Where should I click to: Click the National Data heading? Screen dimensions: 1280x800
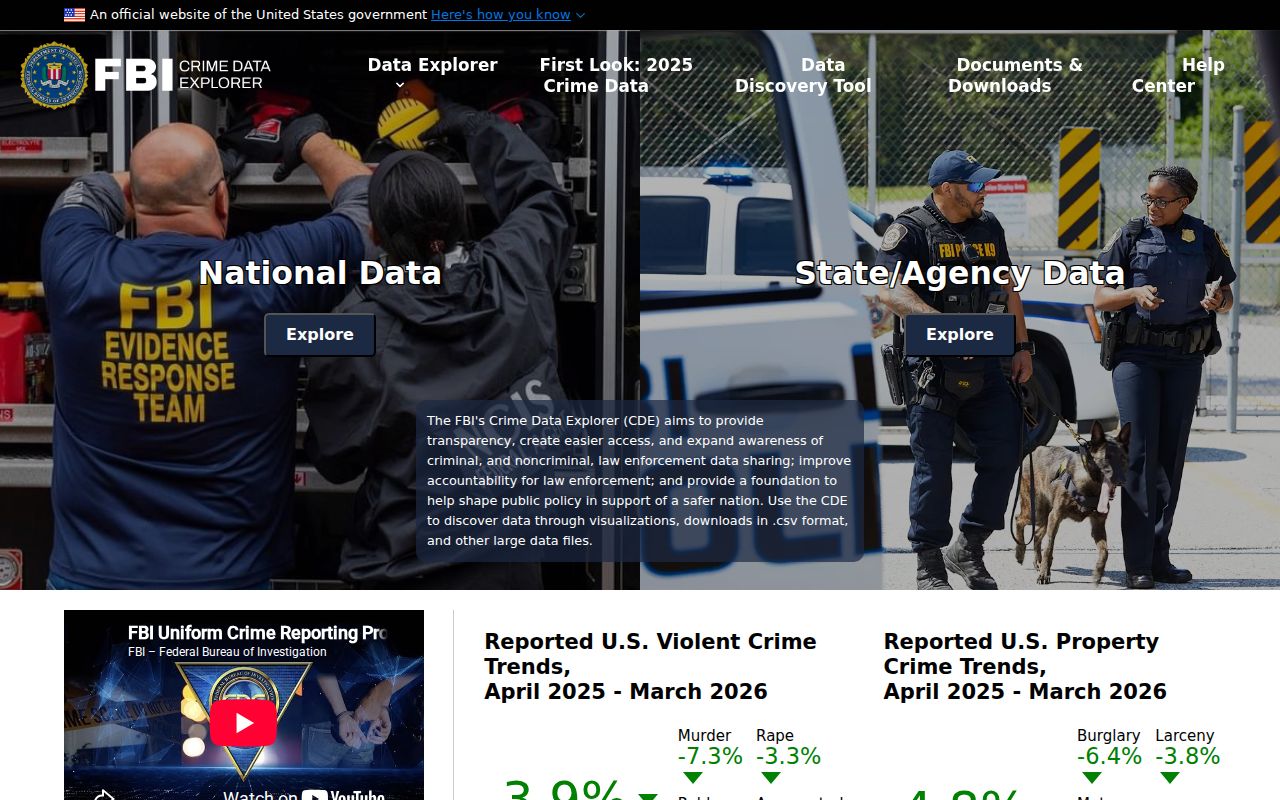coord(320,273)
